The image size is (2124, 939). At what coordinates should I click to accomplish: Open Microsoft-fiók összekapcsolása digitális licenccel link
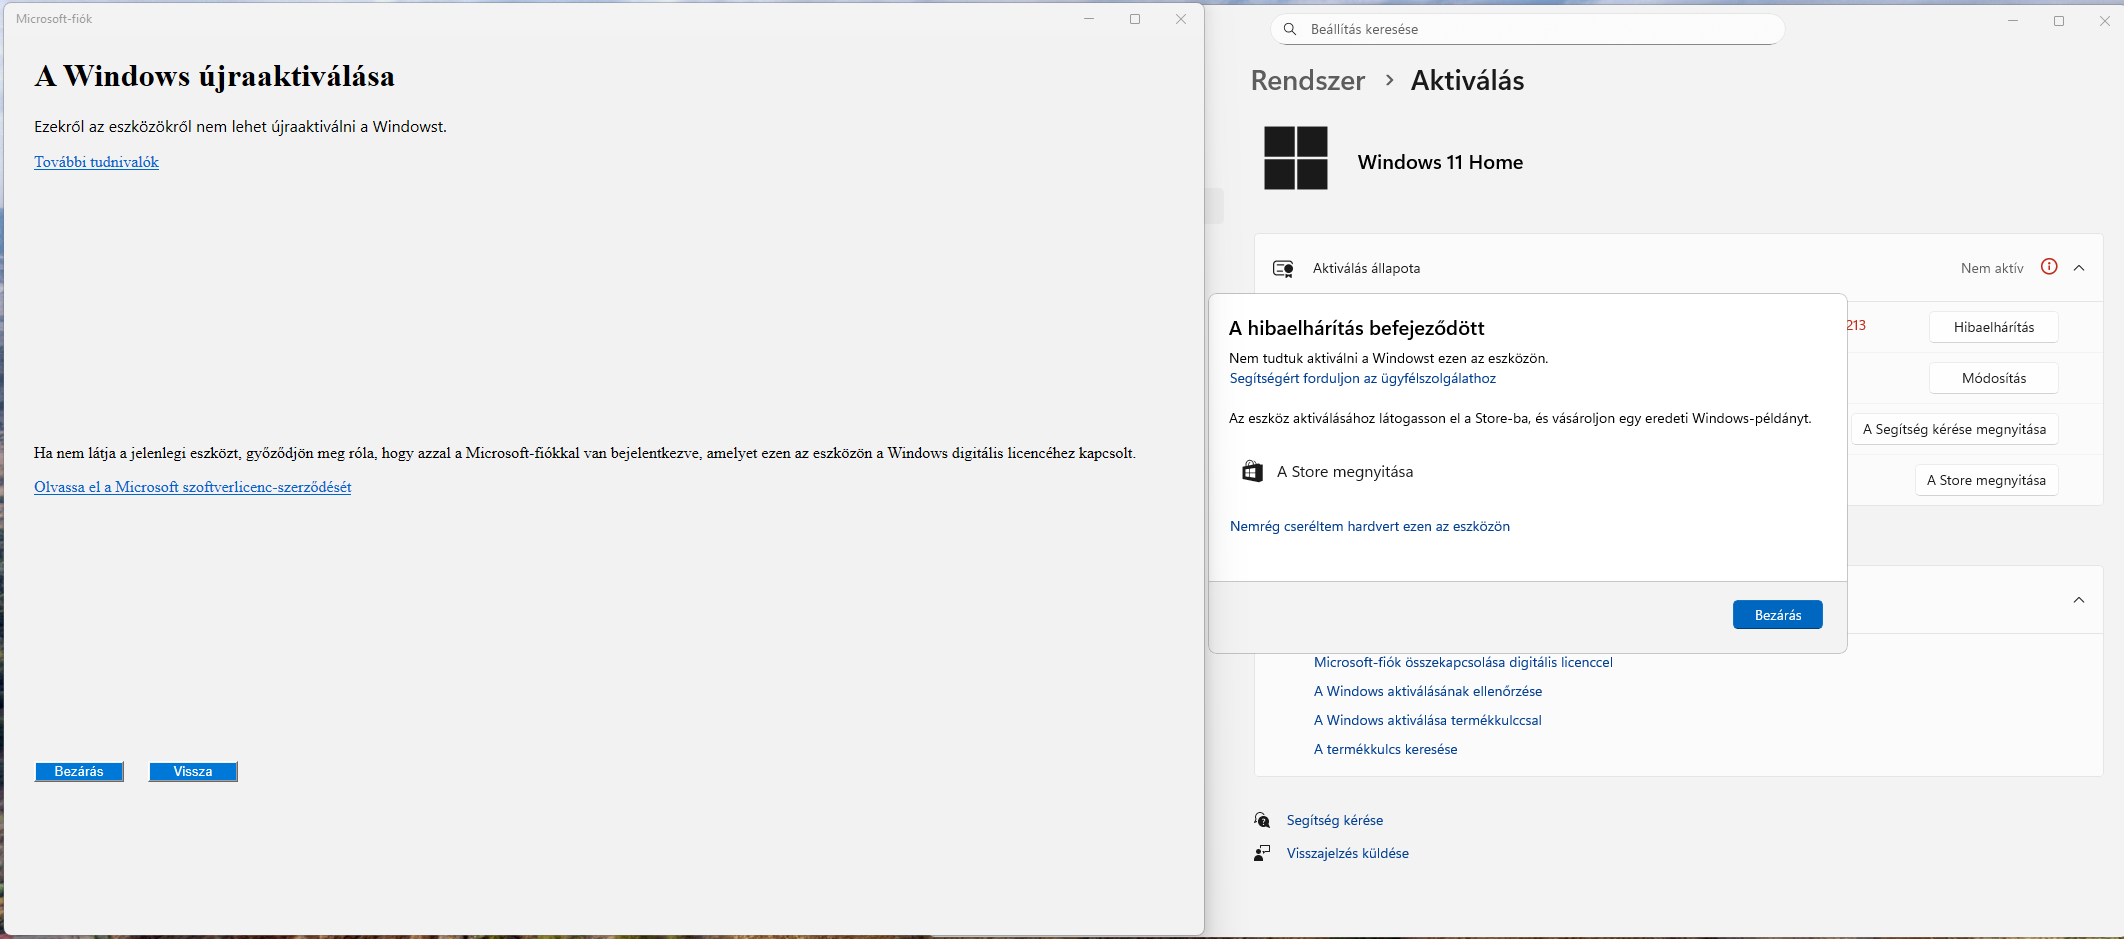[x=1463, y=663]
